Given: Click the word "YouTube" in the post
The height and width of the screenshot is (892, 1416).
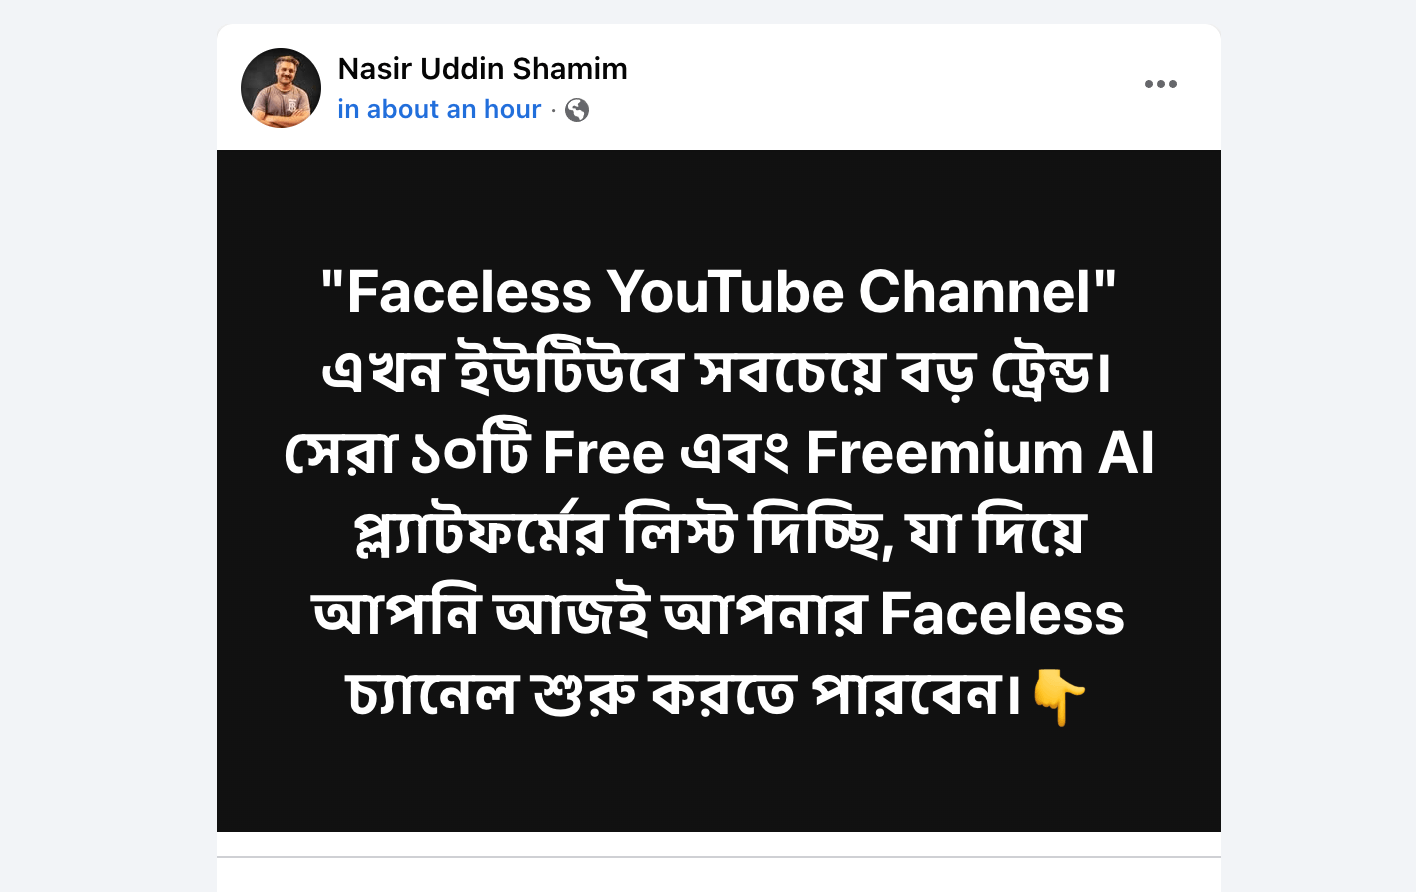Looking at the screenshot, I should click(725, 292).
